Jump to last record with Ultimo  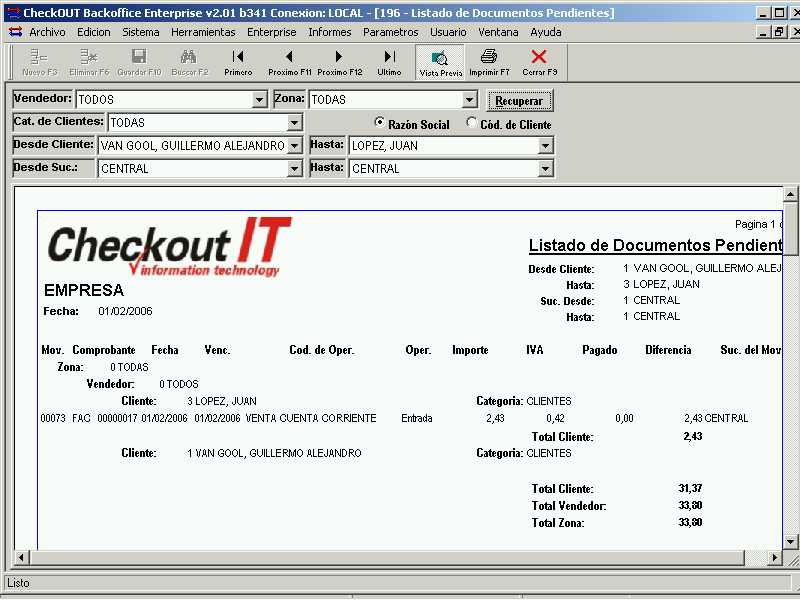(x=389, y=62)
